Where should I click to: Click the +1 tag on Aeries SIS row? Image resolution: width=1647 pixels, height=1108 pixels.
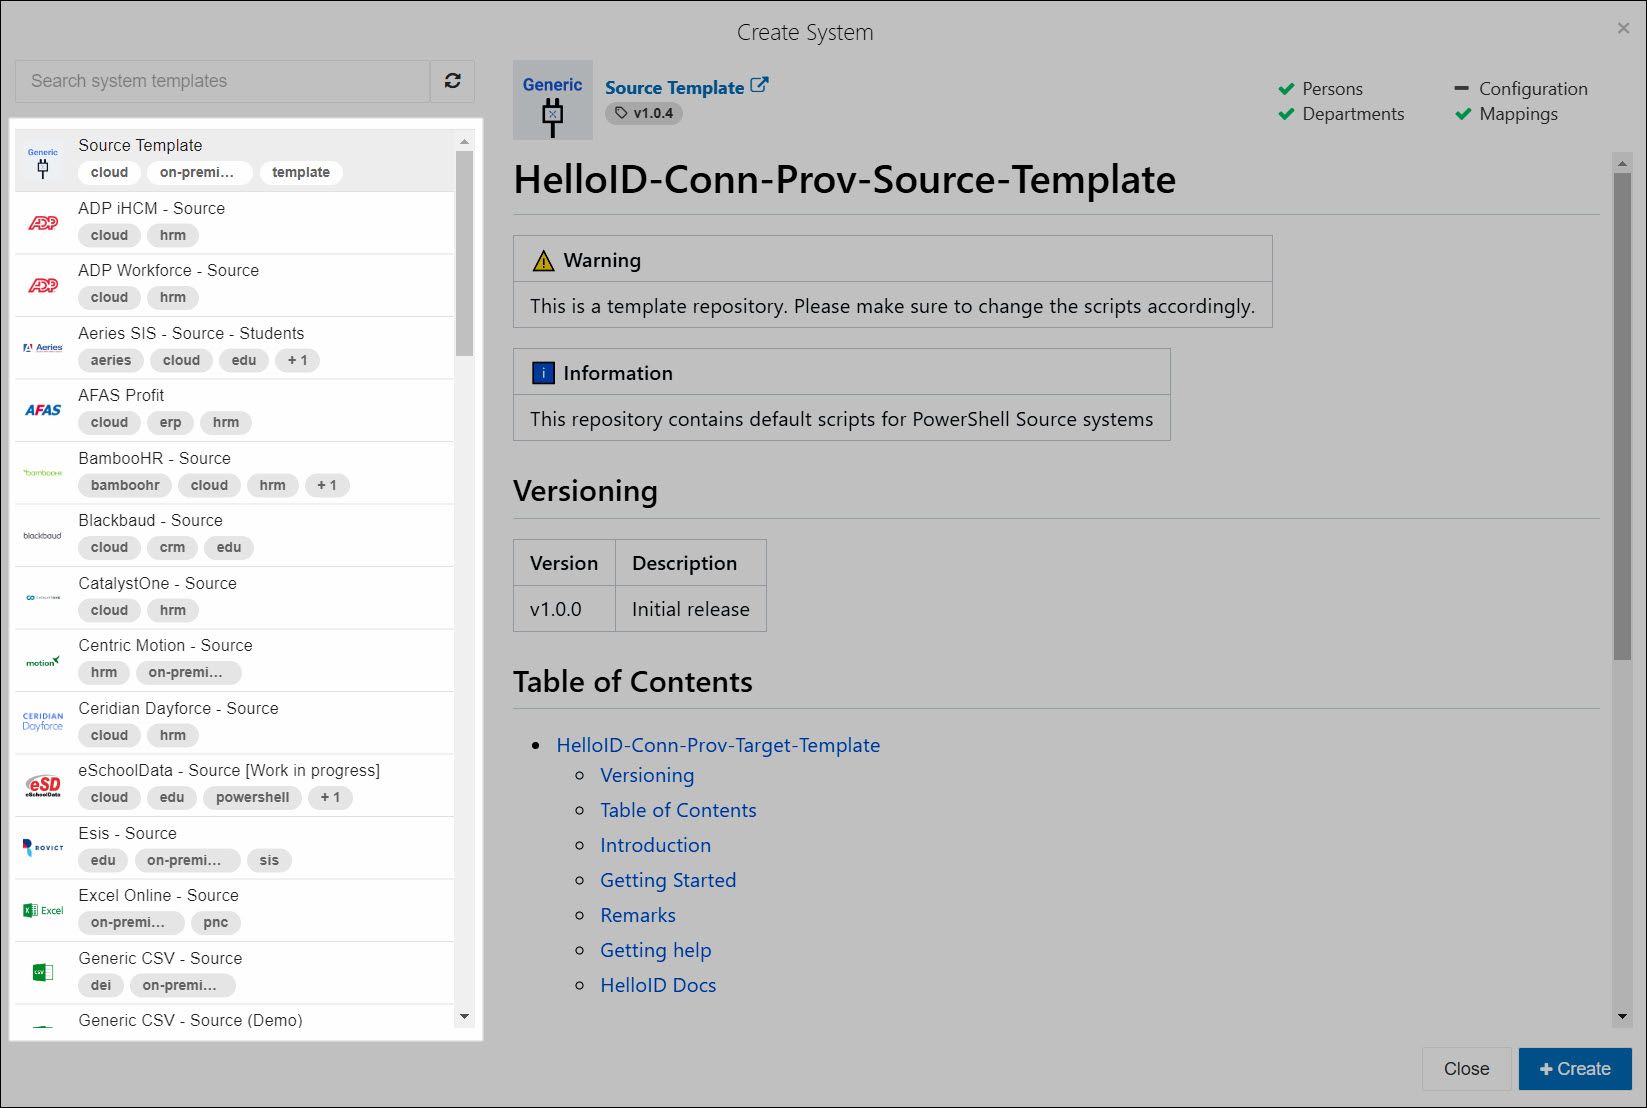(298, 360)
